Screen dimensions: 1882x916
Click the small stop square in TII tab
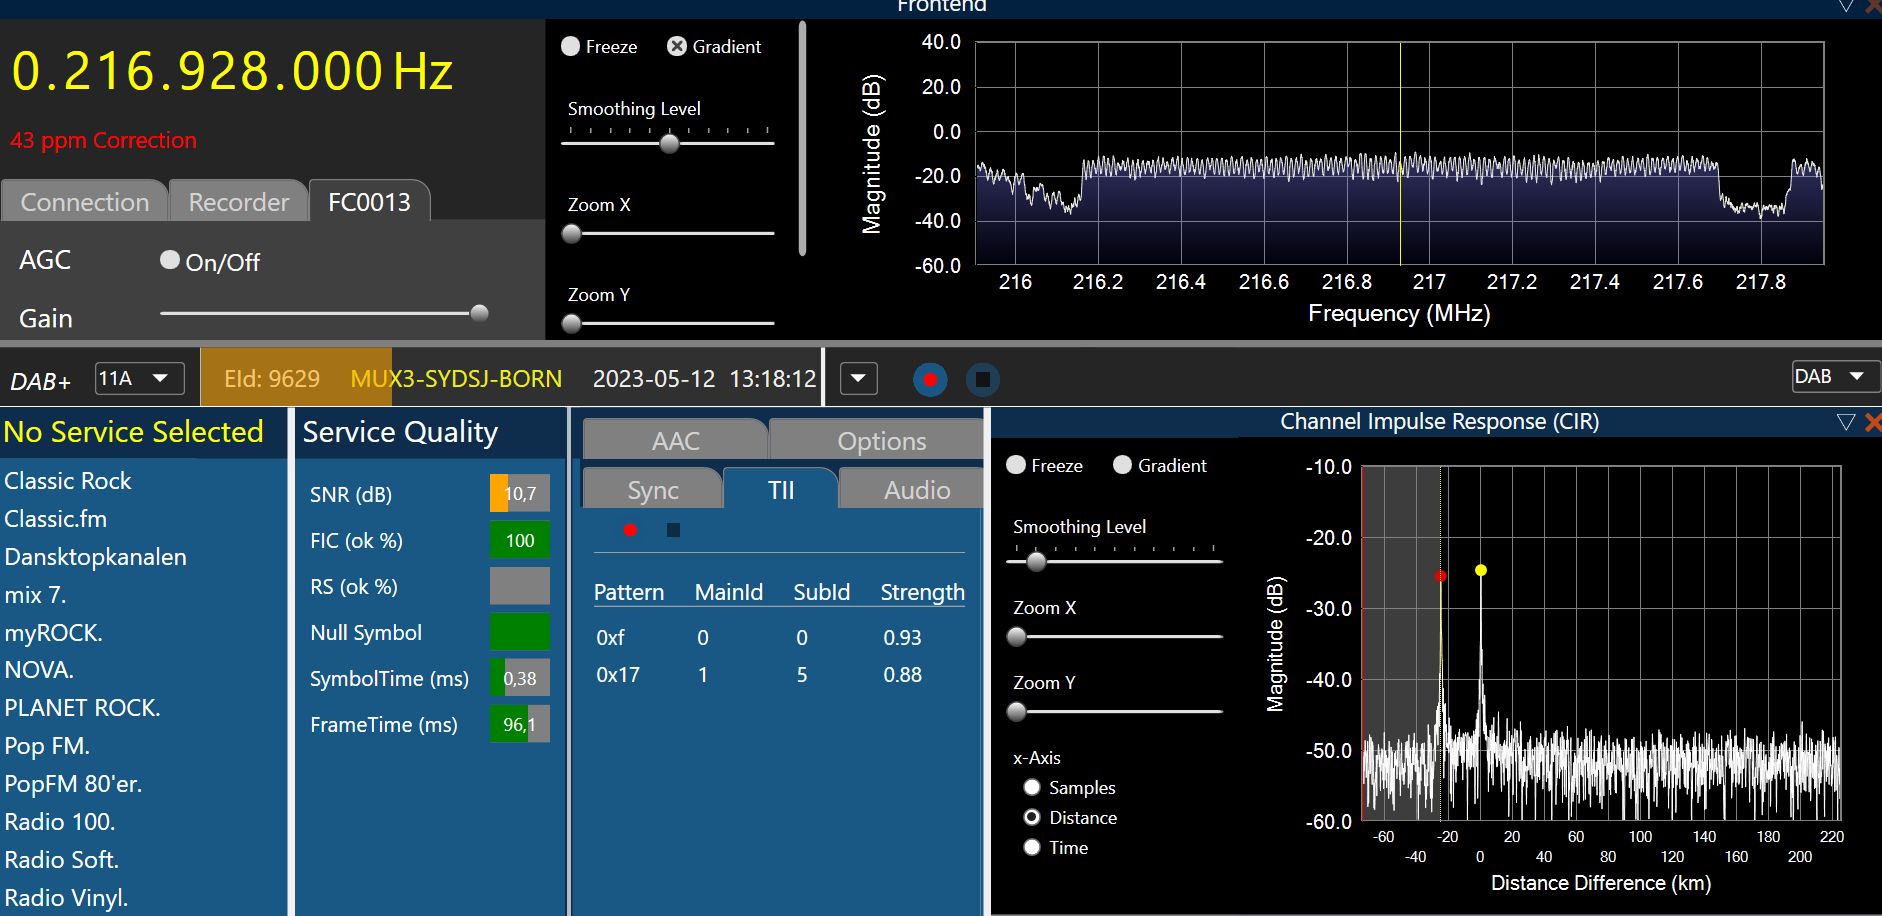[x=673, y=530]
